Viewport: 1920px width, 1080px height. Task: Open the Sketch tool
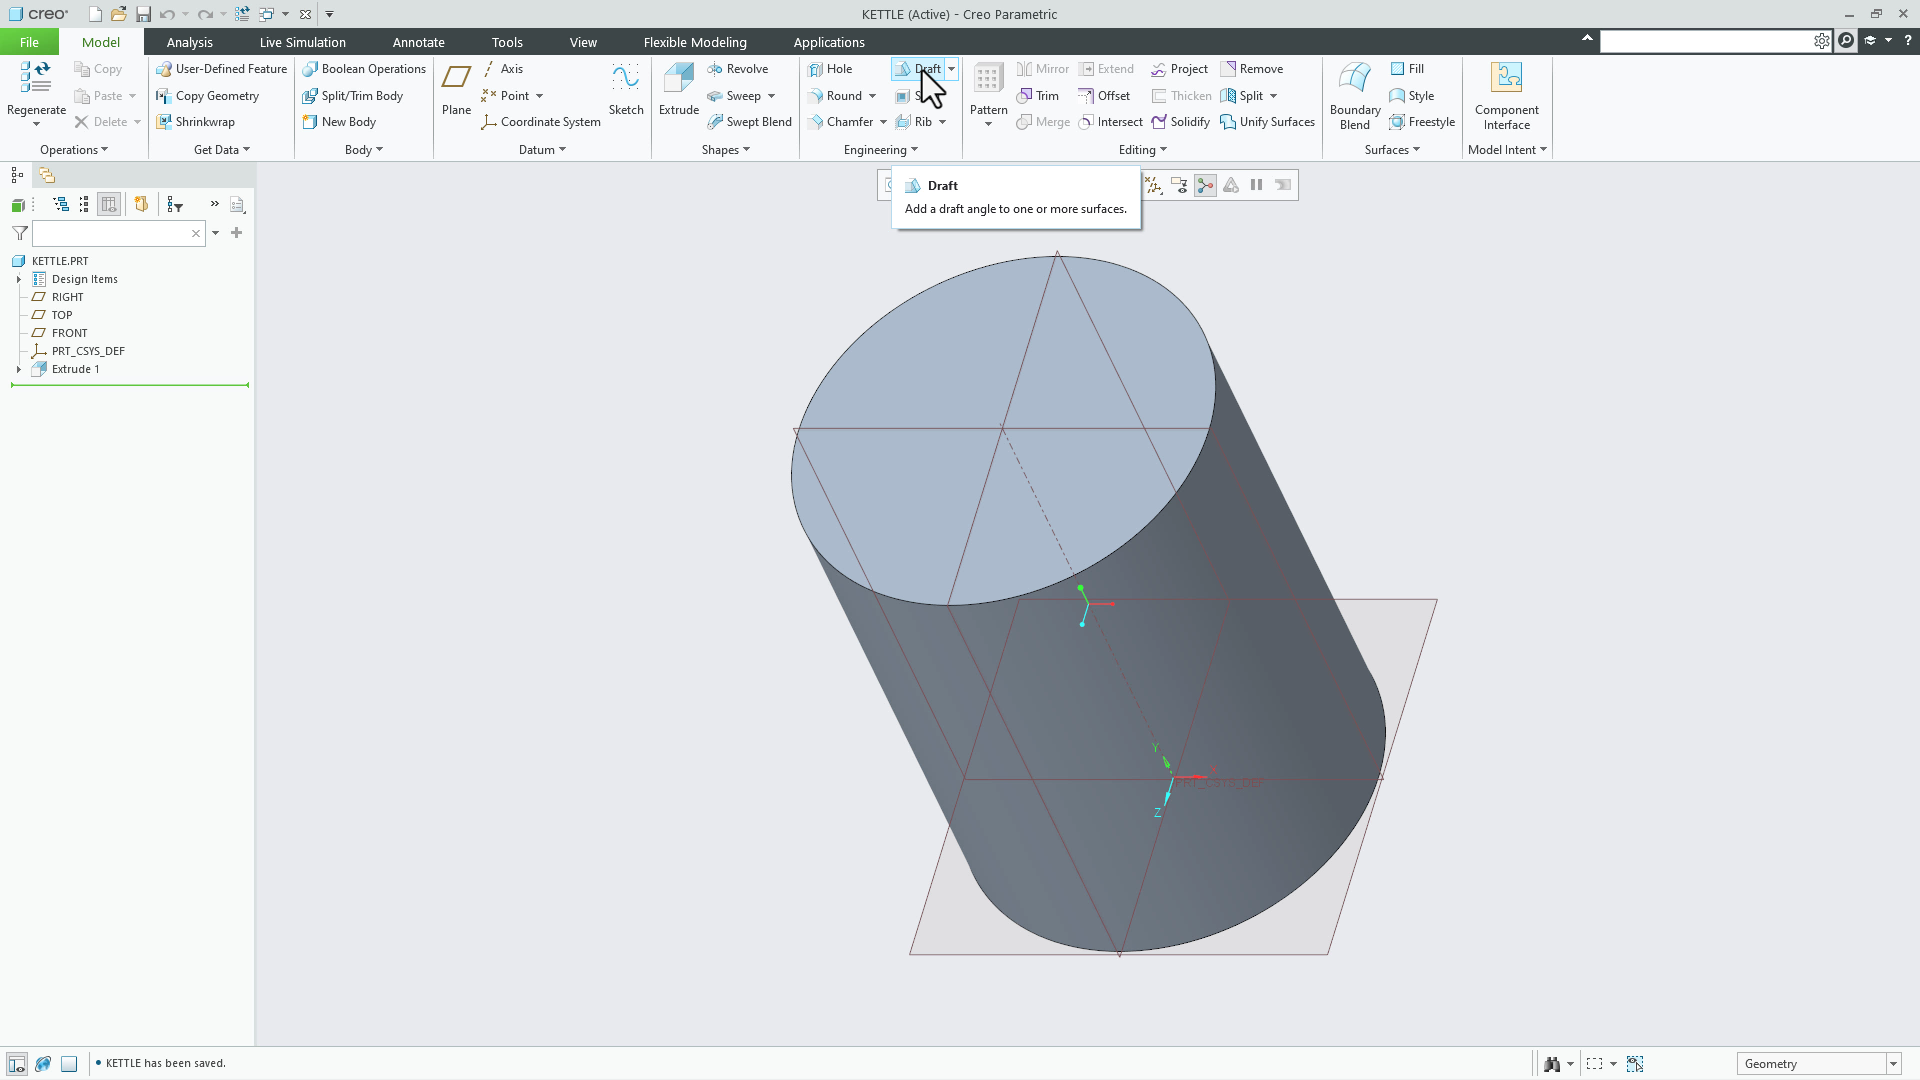(x=625, y=90)
